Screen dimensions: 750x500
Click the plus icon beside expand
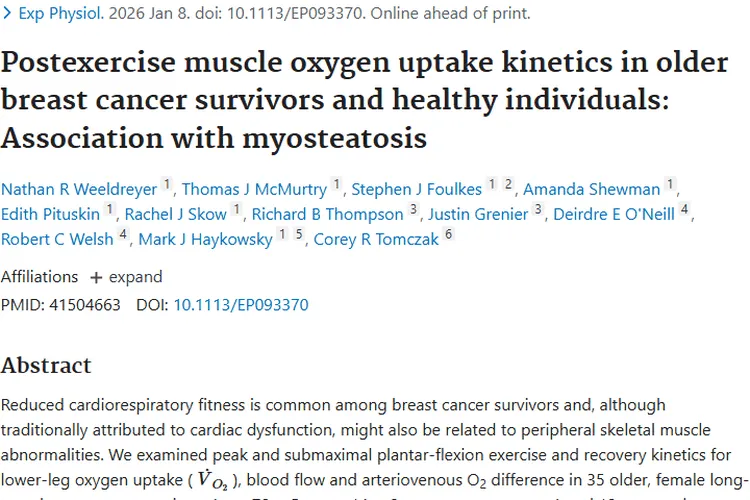point(96,278)
